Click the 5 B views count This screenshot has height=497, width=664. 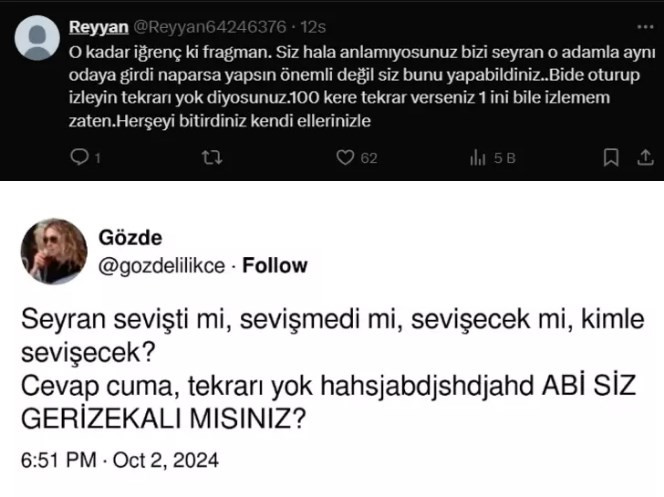point(504,157)
